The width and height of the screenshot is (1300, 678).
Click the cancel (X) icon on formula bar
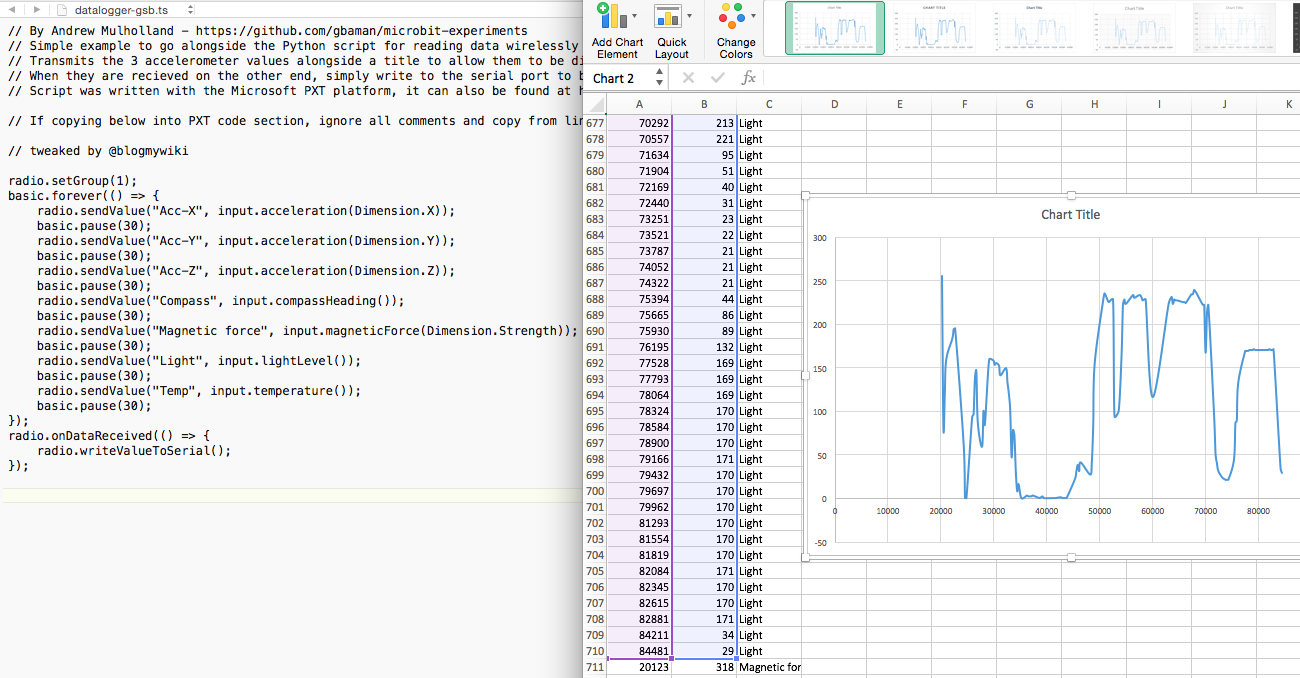tap(688, 77)
